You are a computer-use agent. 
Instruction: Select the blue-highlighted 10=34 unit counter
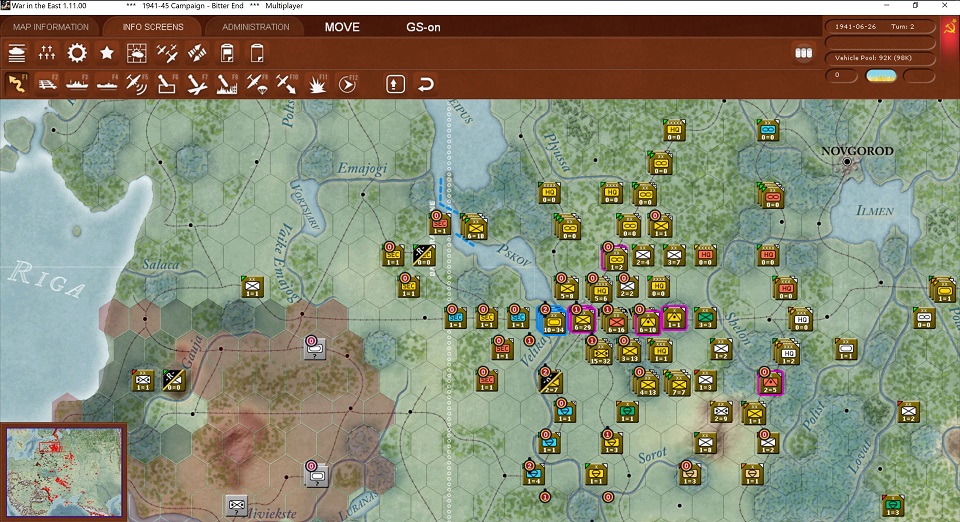[553, 320]
